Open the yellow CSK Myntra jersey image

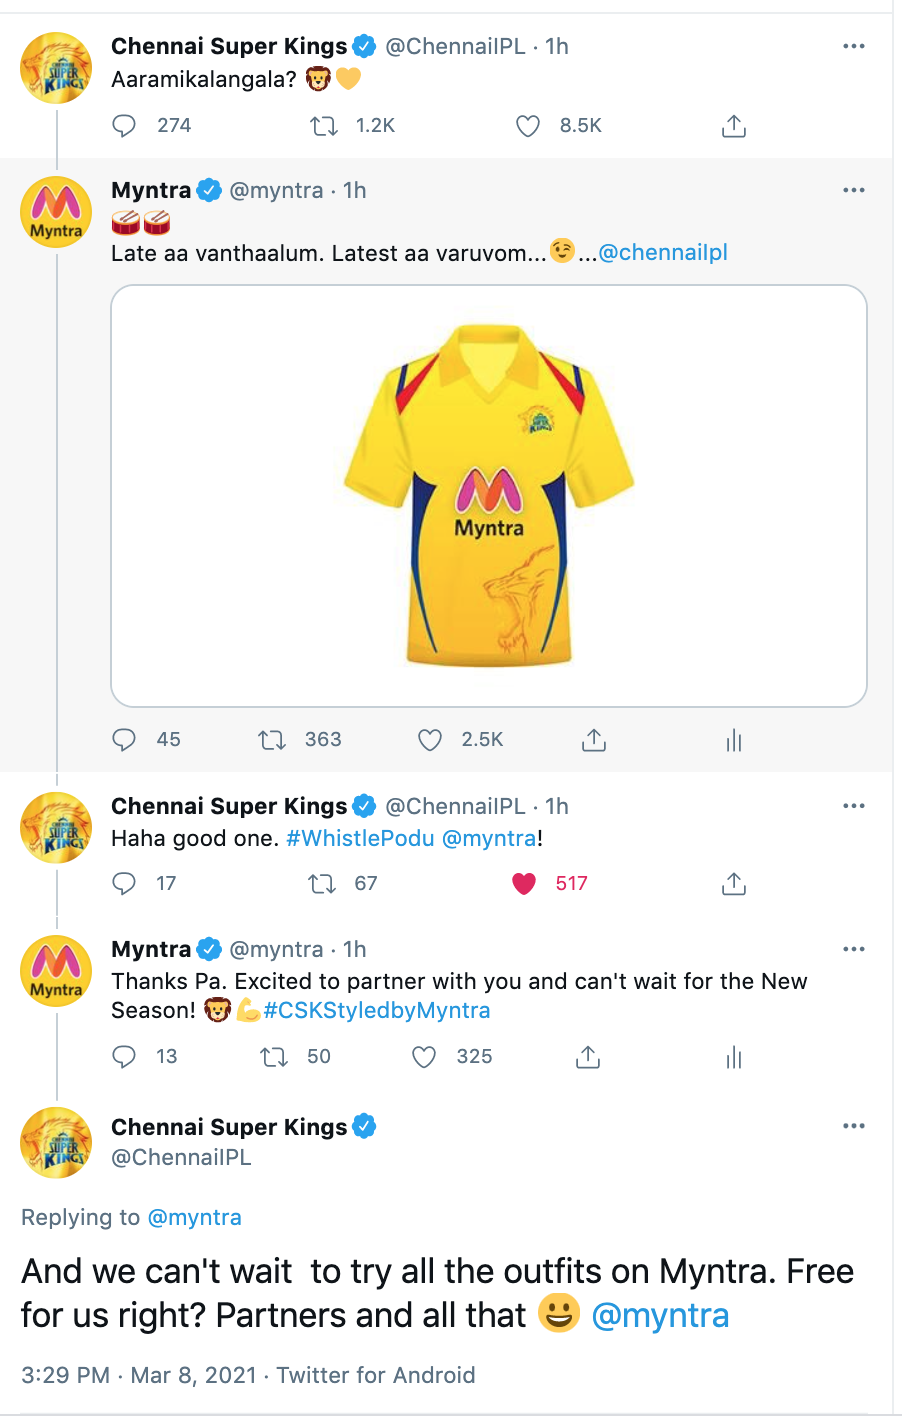coord(489,496)
